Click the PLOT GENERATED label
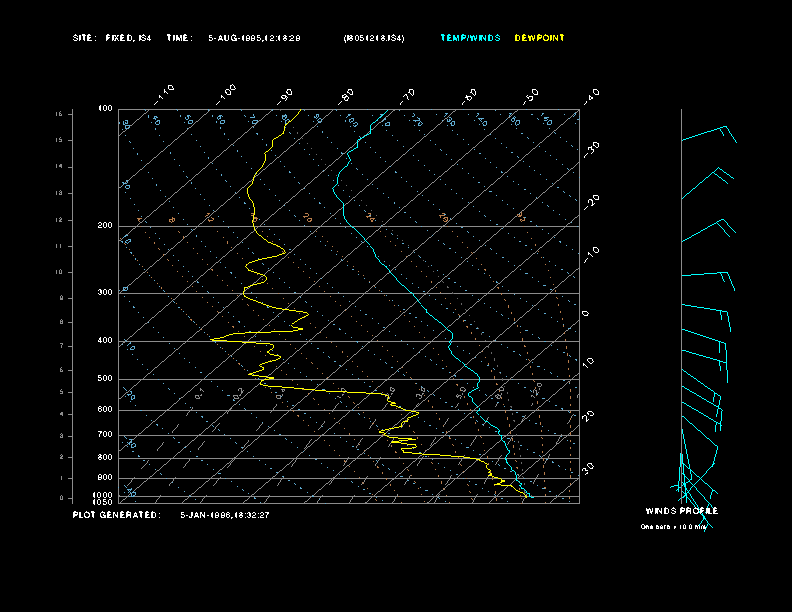The image size is (792, 612). [x=116, y=515]
